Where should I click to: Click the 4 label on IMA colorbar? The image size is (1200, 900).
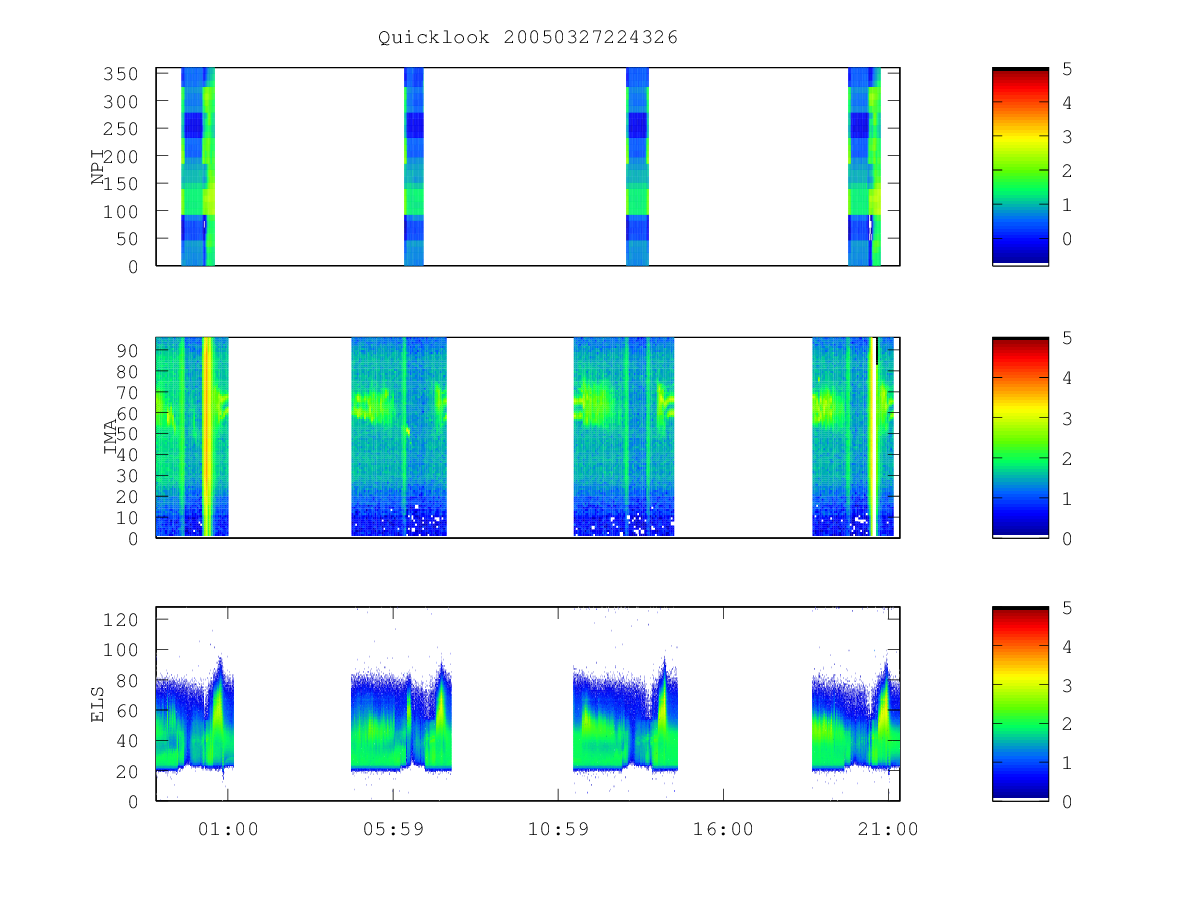coord(1067,378)
